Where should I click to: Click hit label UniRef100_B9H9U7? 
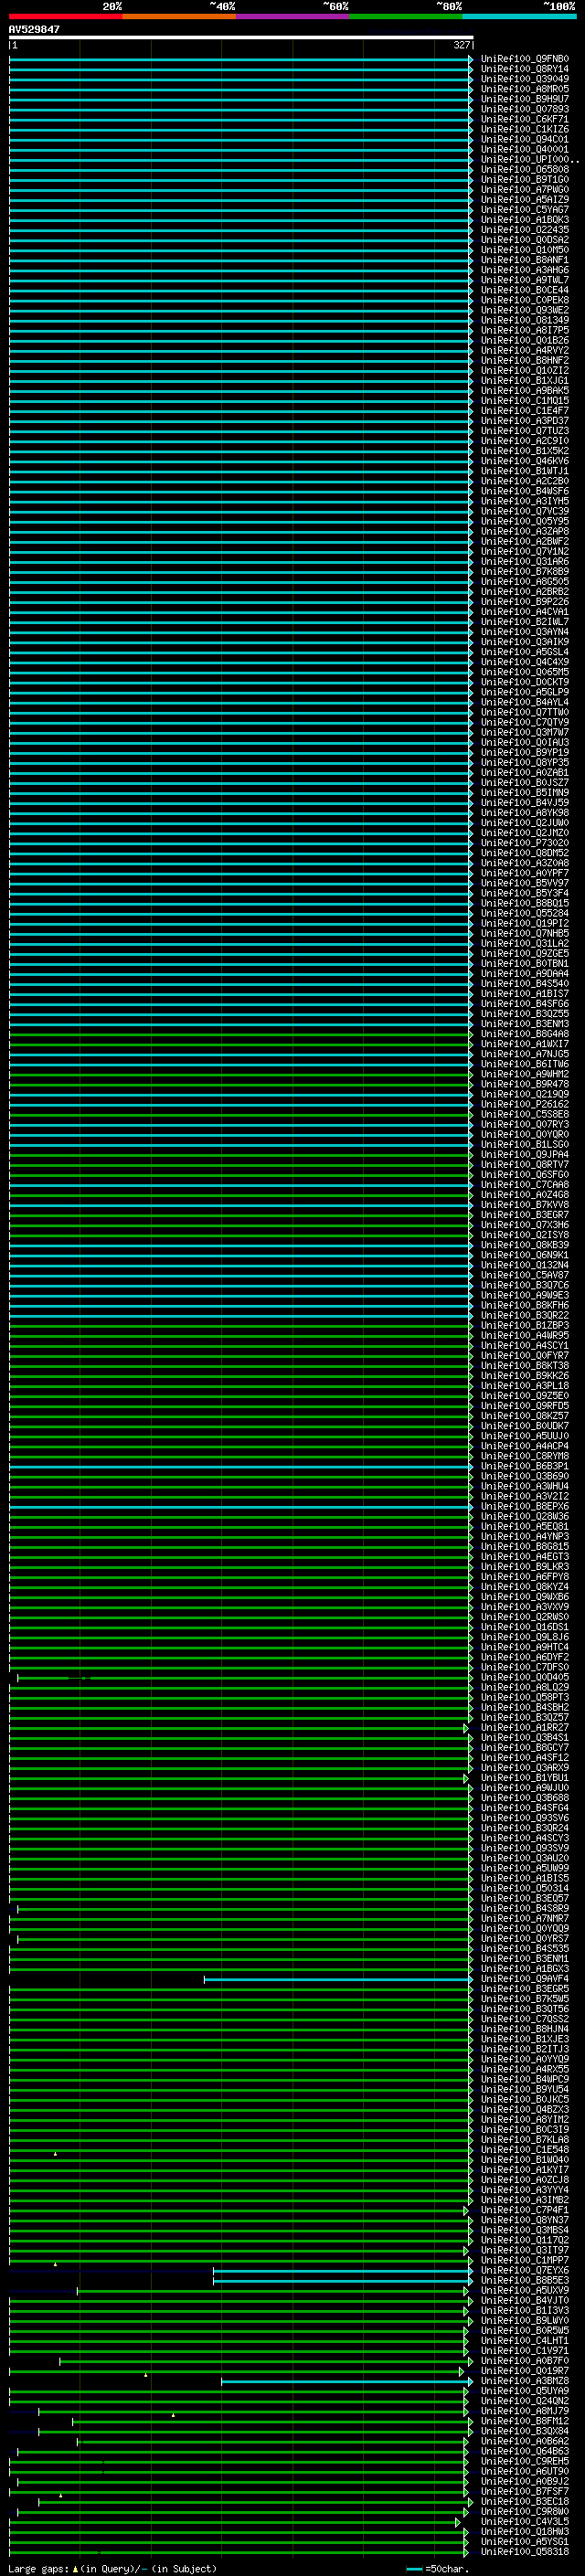pos(525,99)
